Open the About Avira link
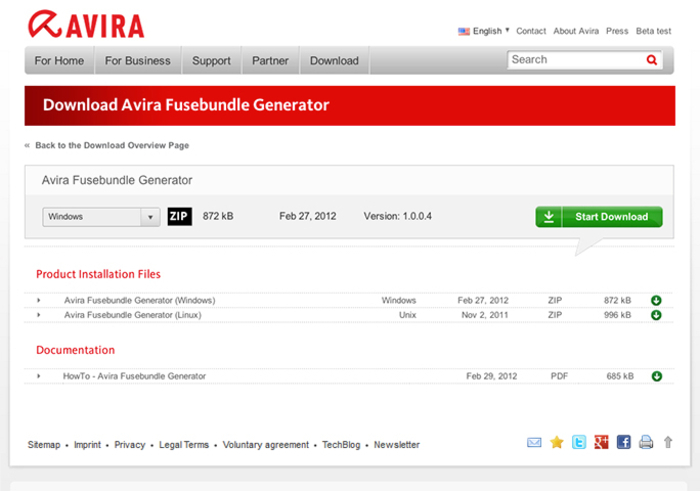This screenshot has width=700, height=491. [576, 31]
